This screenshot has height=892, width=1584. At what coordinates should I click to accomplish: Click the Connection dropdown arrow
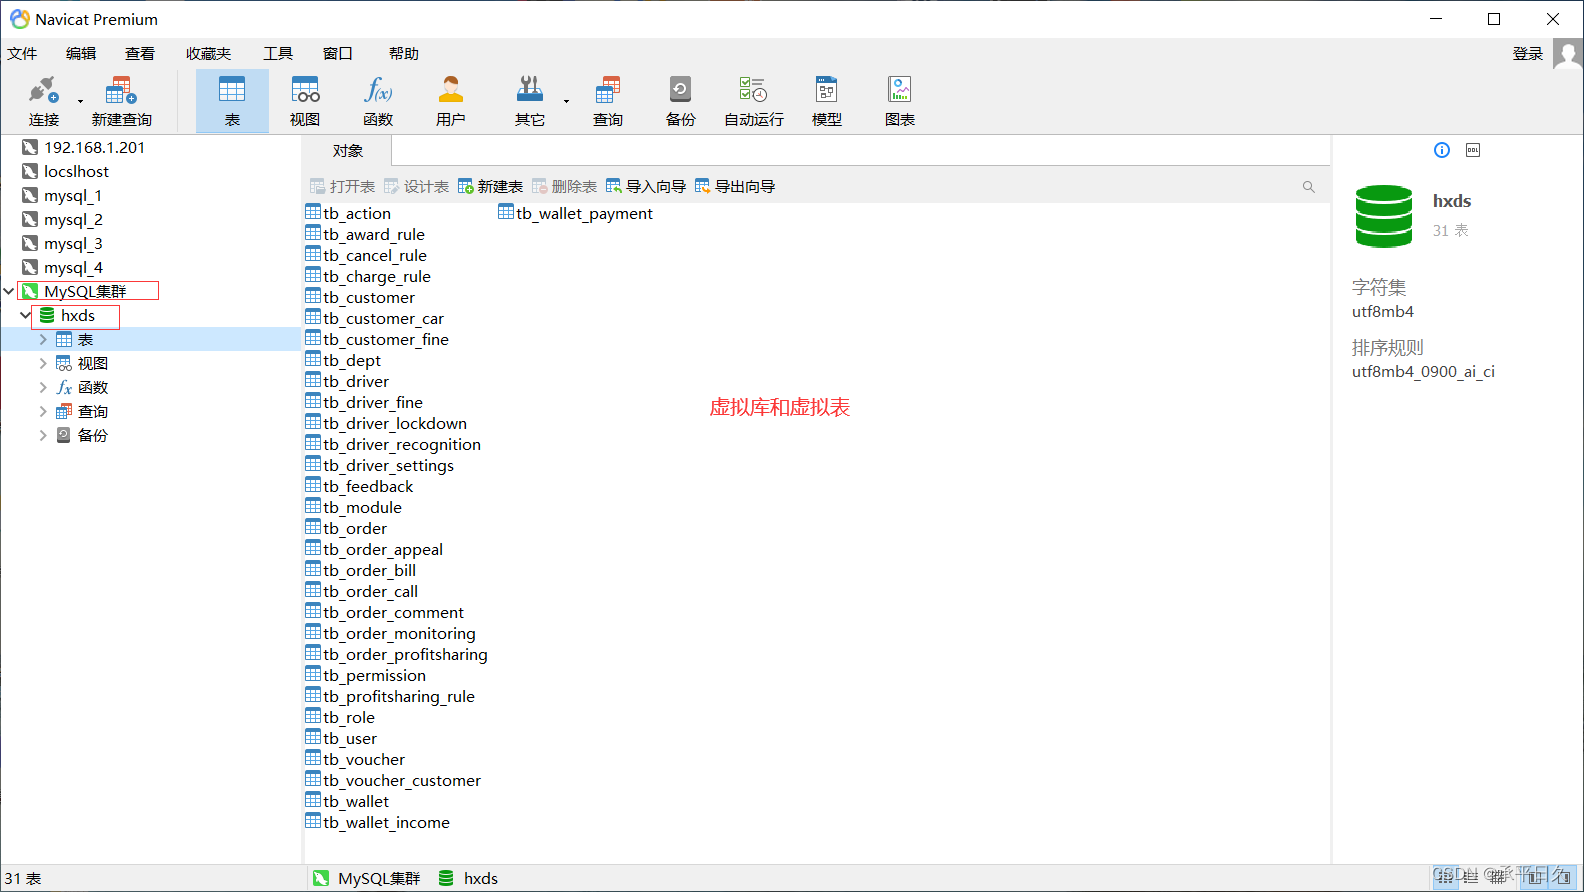[x=80, y=101]
